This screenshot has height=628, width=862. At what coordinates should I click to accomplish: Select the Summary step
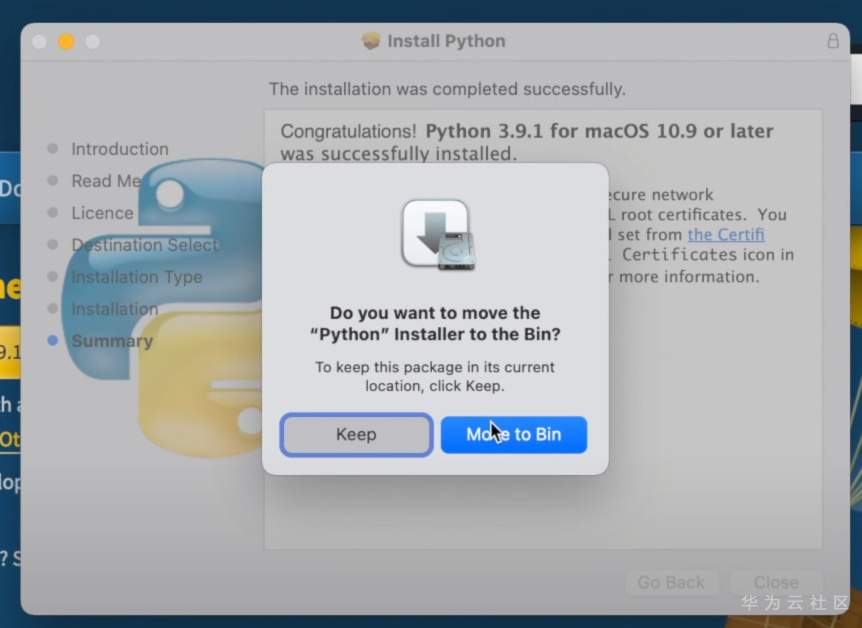(112, 341)
